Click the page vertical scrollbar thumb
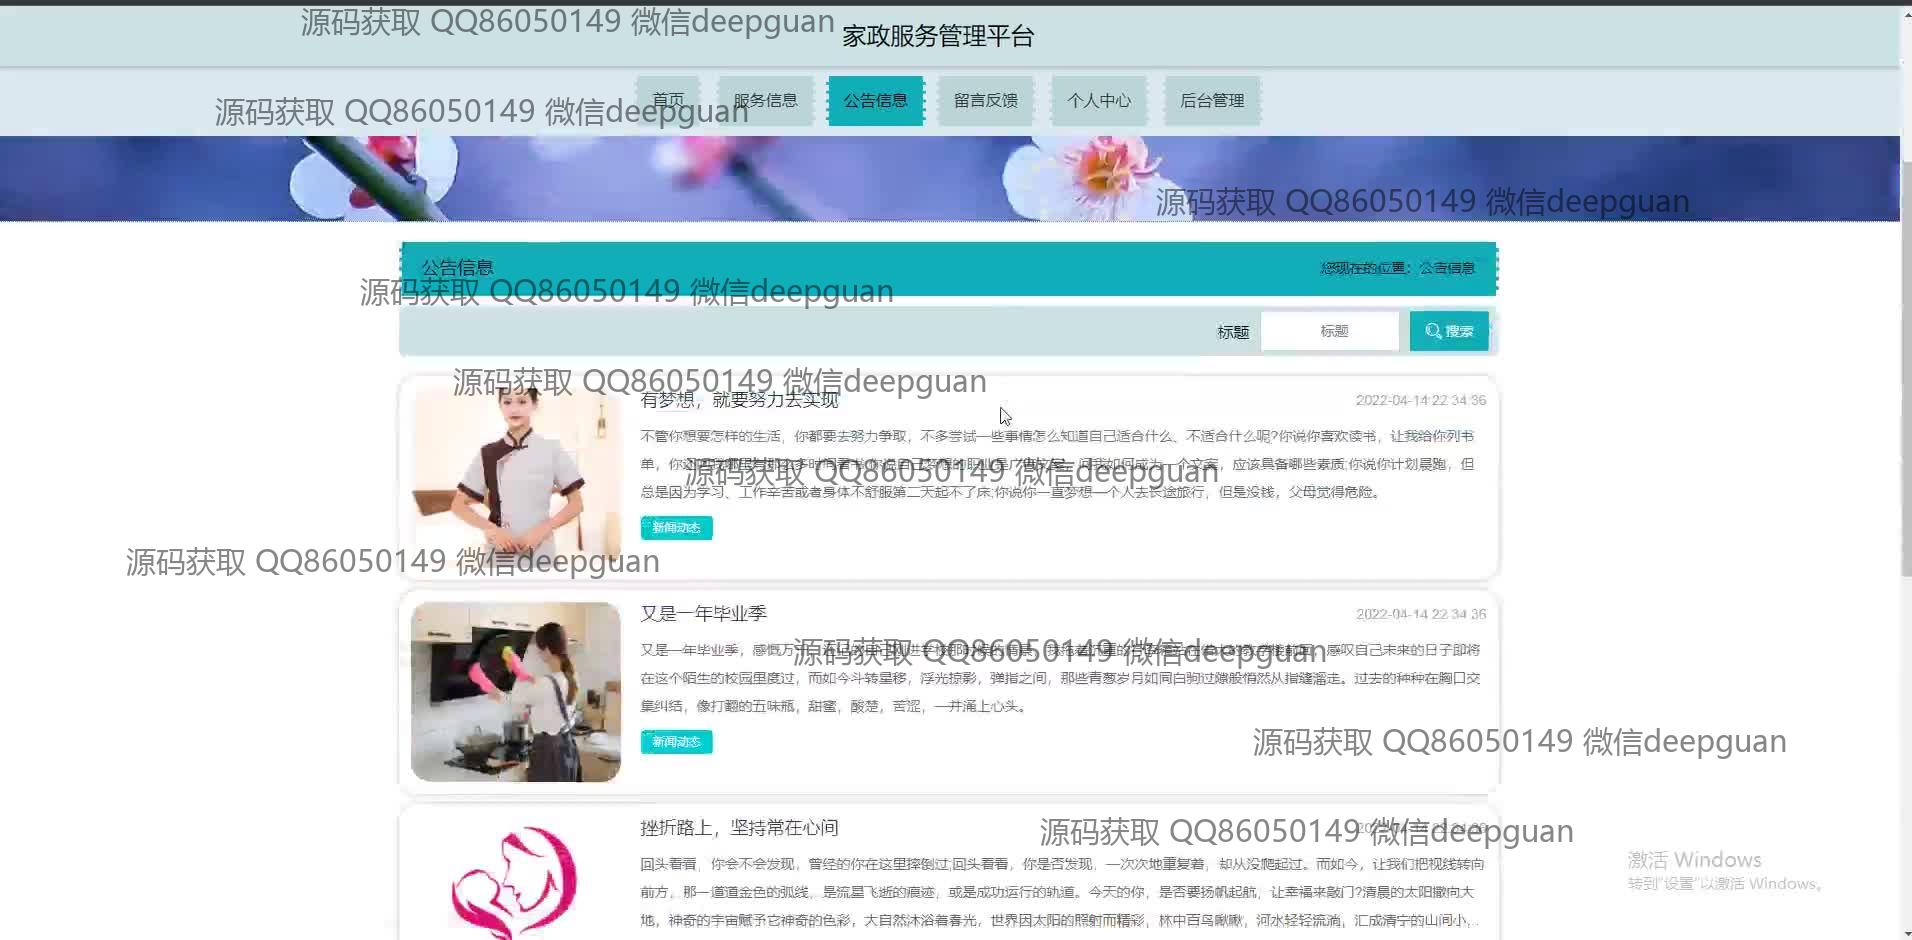1912x940 pixels. 1906,367
